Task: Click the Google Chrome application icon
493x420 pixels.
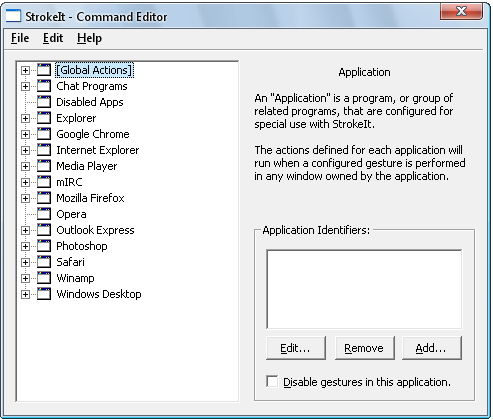Action: pyautogui.click(x=44, y=134)
